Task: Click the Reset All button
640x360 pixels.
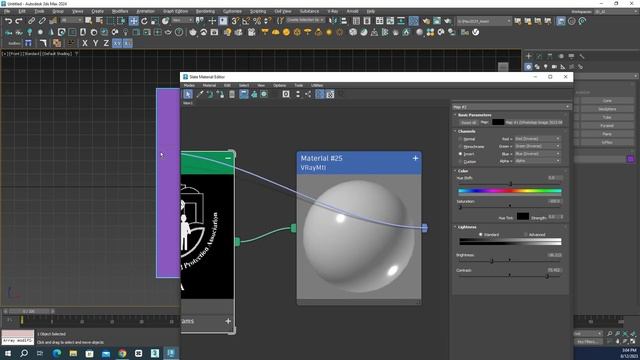Action: tap(468, 122)
